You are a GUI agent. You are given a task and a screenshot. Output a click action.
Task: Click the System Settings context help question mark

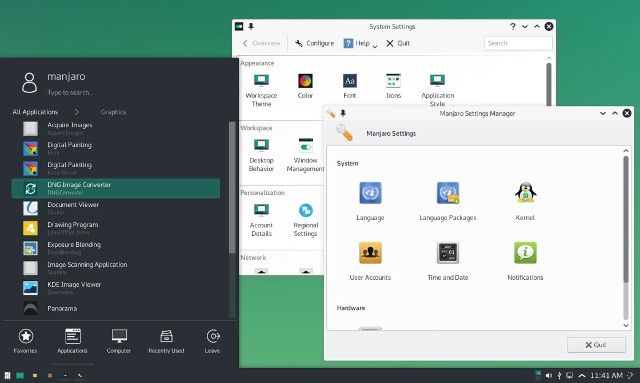point(513,27)
